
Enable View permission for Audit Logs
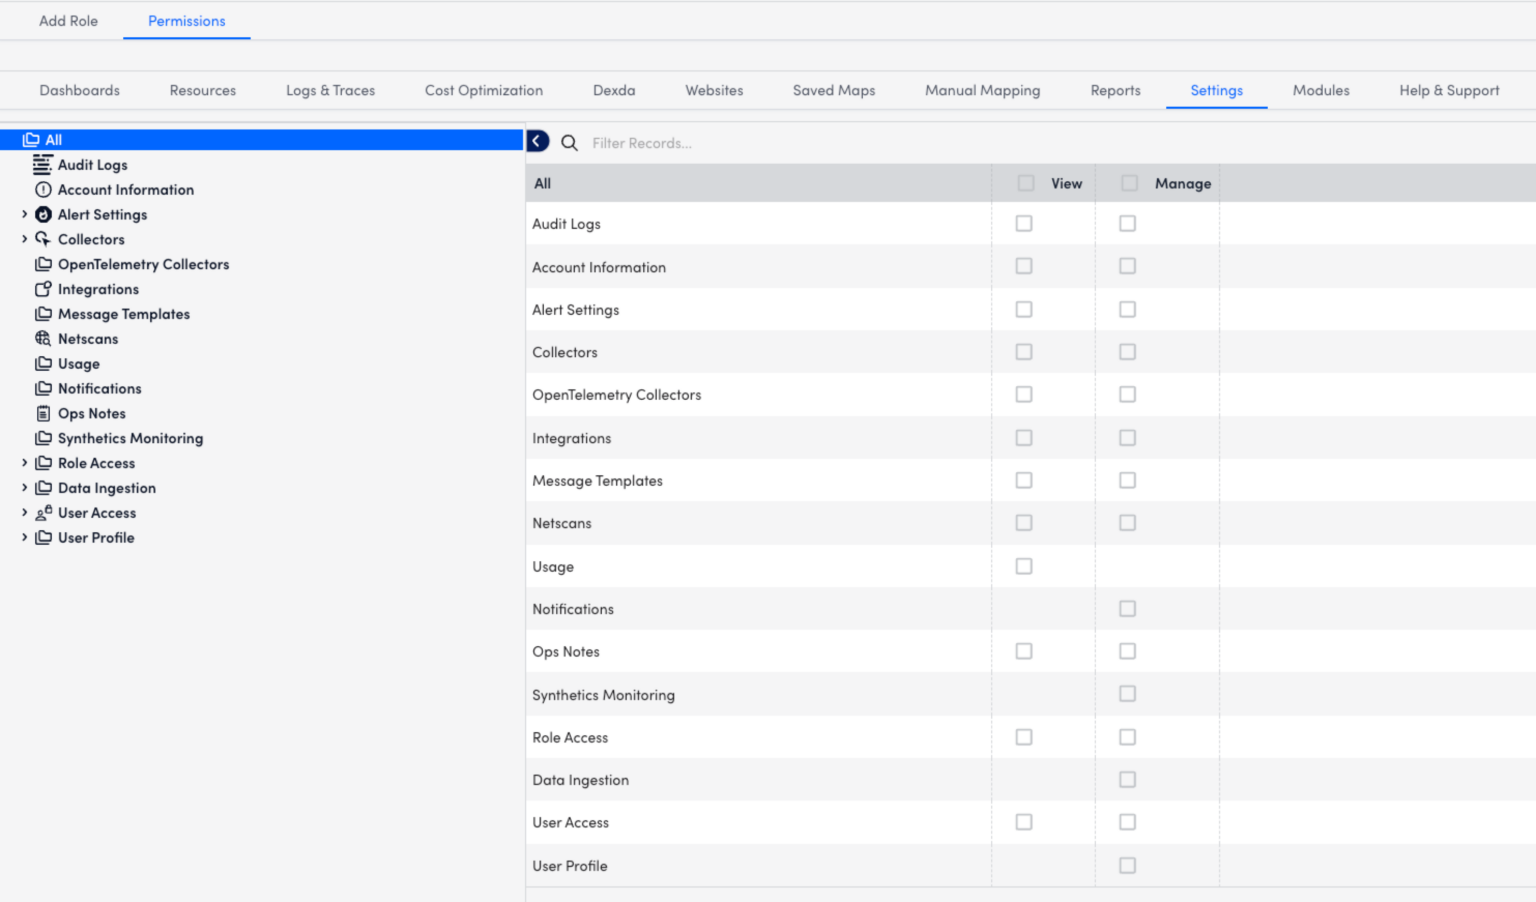pos(1023,223)
